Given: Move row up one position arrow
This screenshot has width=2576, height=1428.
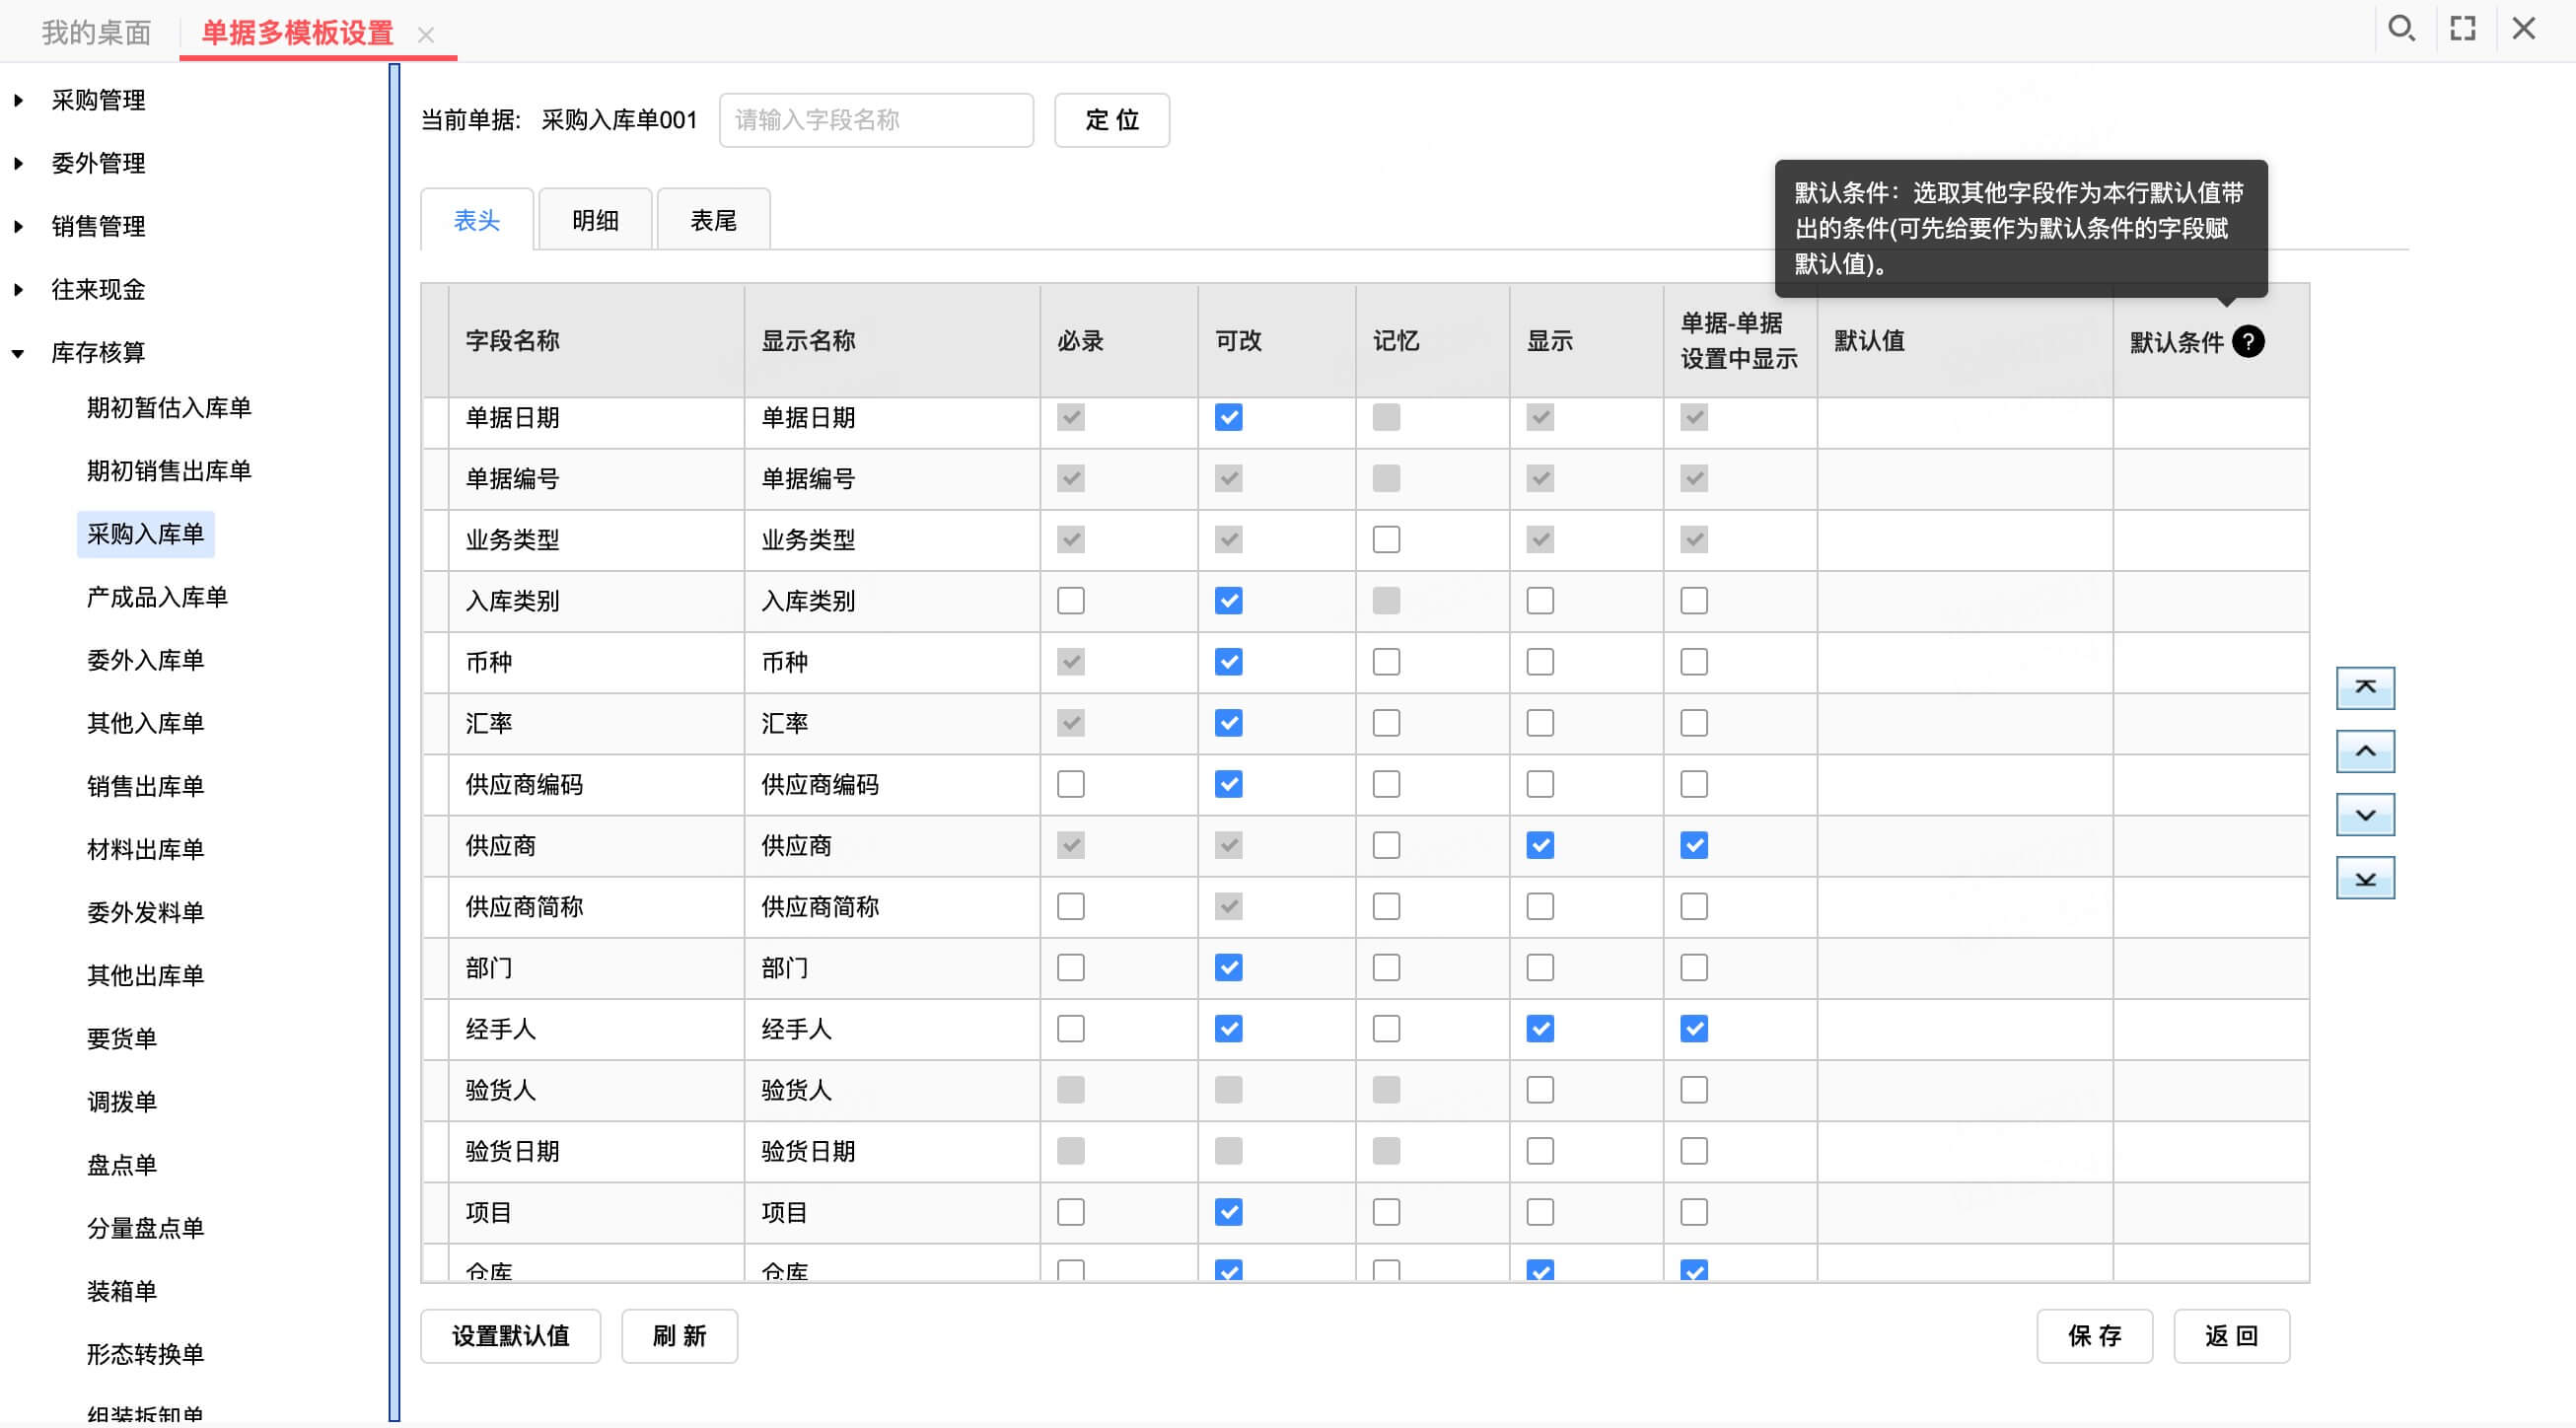Looking at the screenshot, I should click(2364, 751).
